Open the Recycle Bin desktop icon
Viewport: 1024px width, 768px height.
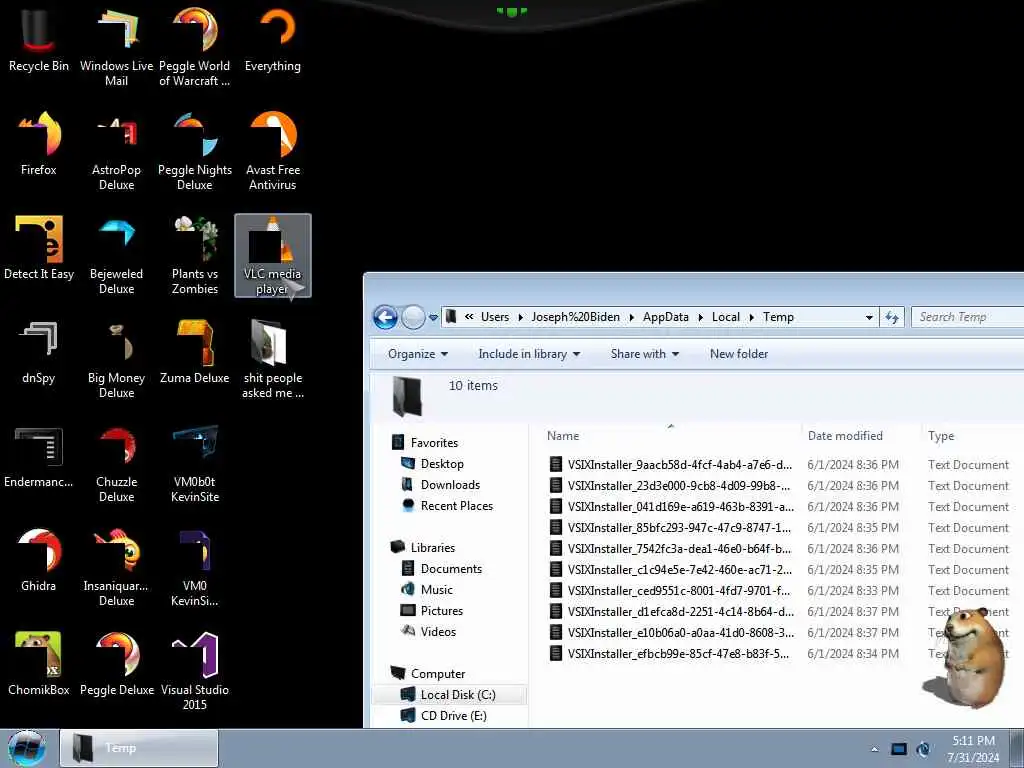[39, 40]
